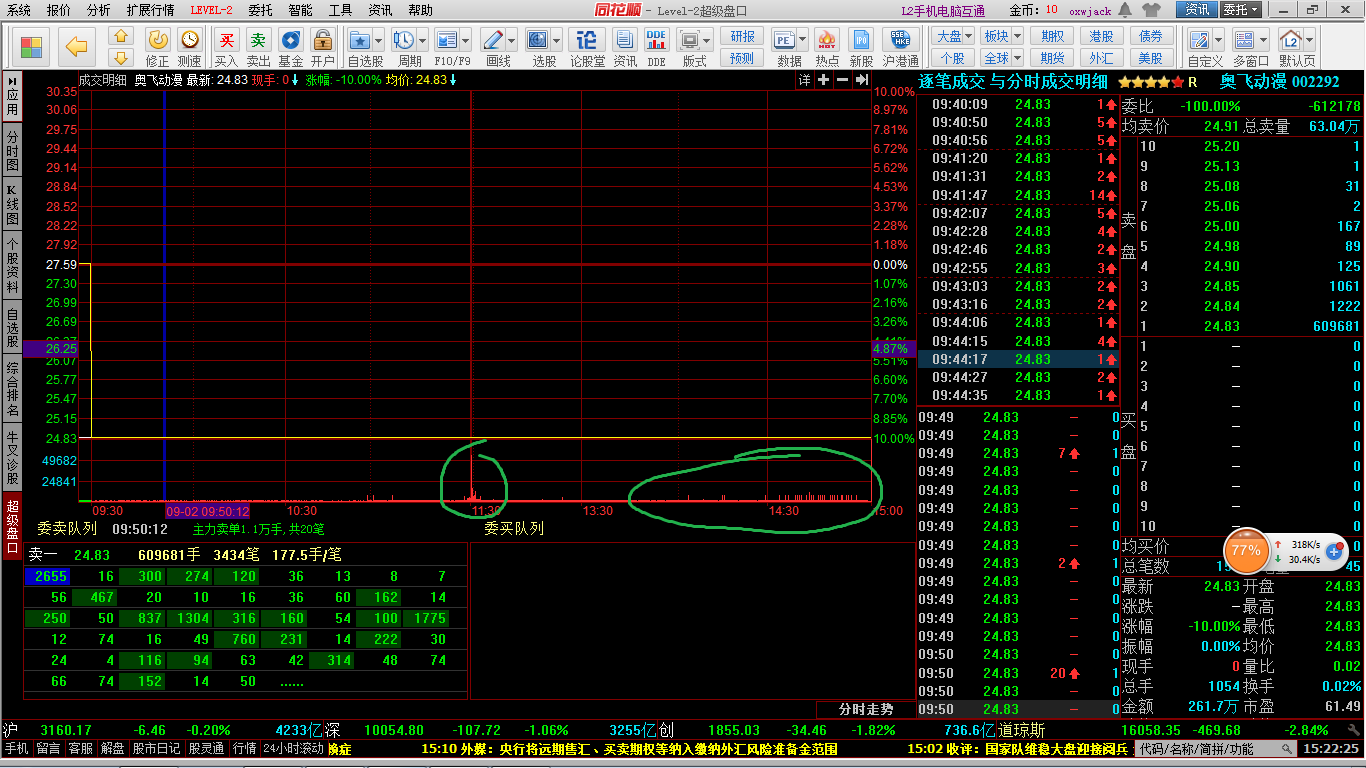
Task: Open the 帮助 menu
Action: 421,10
